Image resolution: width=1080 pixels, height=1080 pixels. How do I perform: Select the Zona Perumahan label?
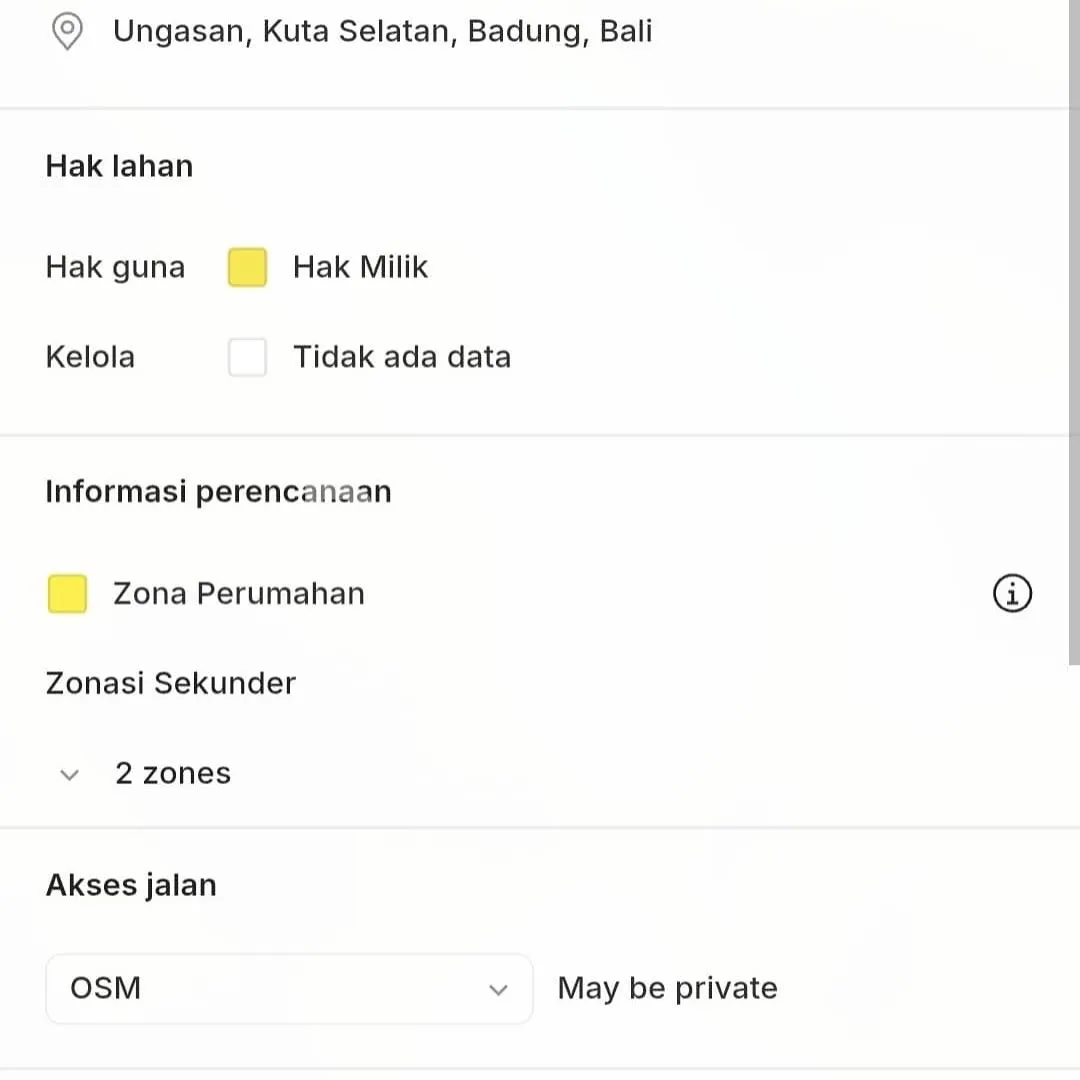[238, 593]
